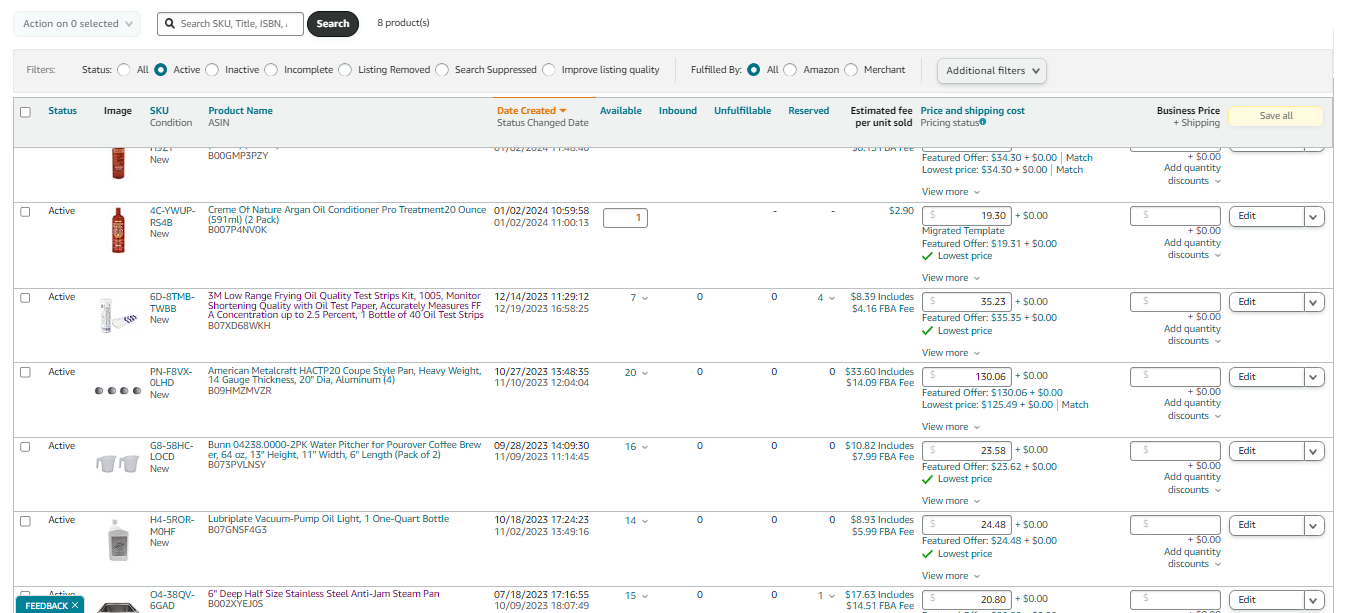The height and width of the screenshot is (613, 1345).
Task: Expand available quantity 7 for 3M strips
Action: point(639,298)
